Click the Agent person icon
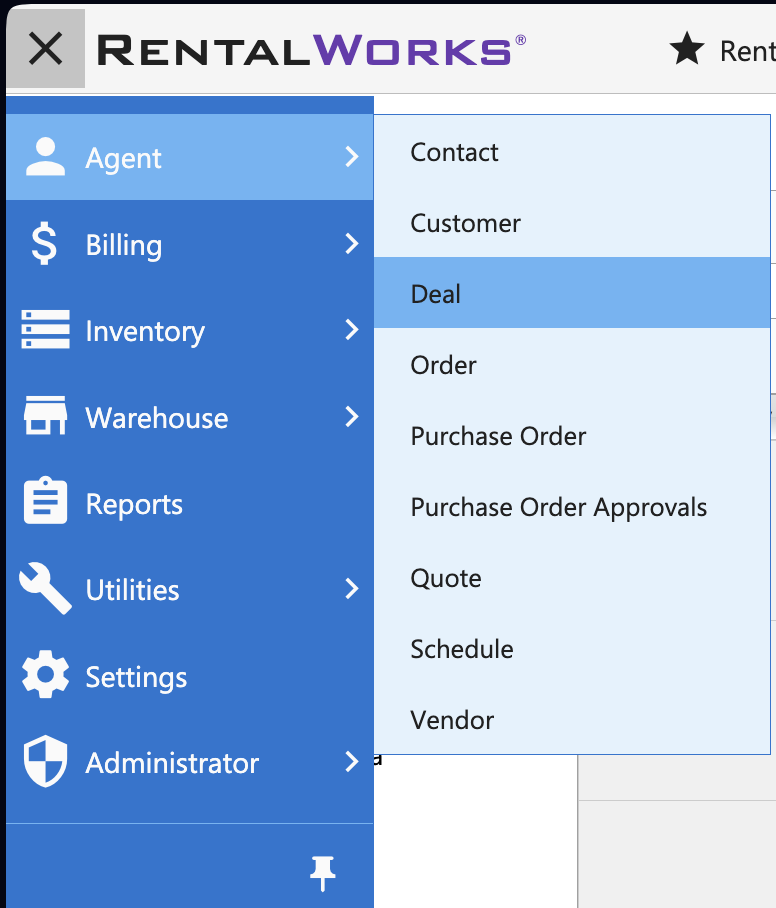 45,157
